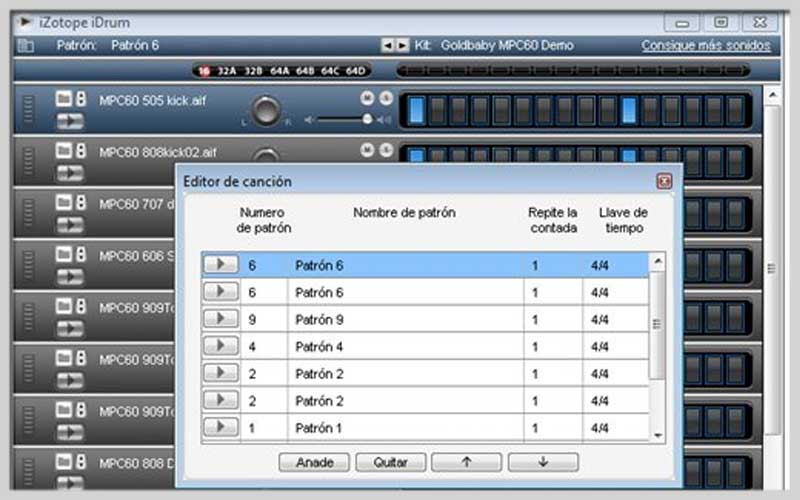Select the 64B pattern section
800x500 pixels.
pyautogui.click(x=305, y=71)
